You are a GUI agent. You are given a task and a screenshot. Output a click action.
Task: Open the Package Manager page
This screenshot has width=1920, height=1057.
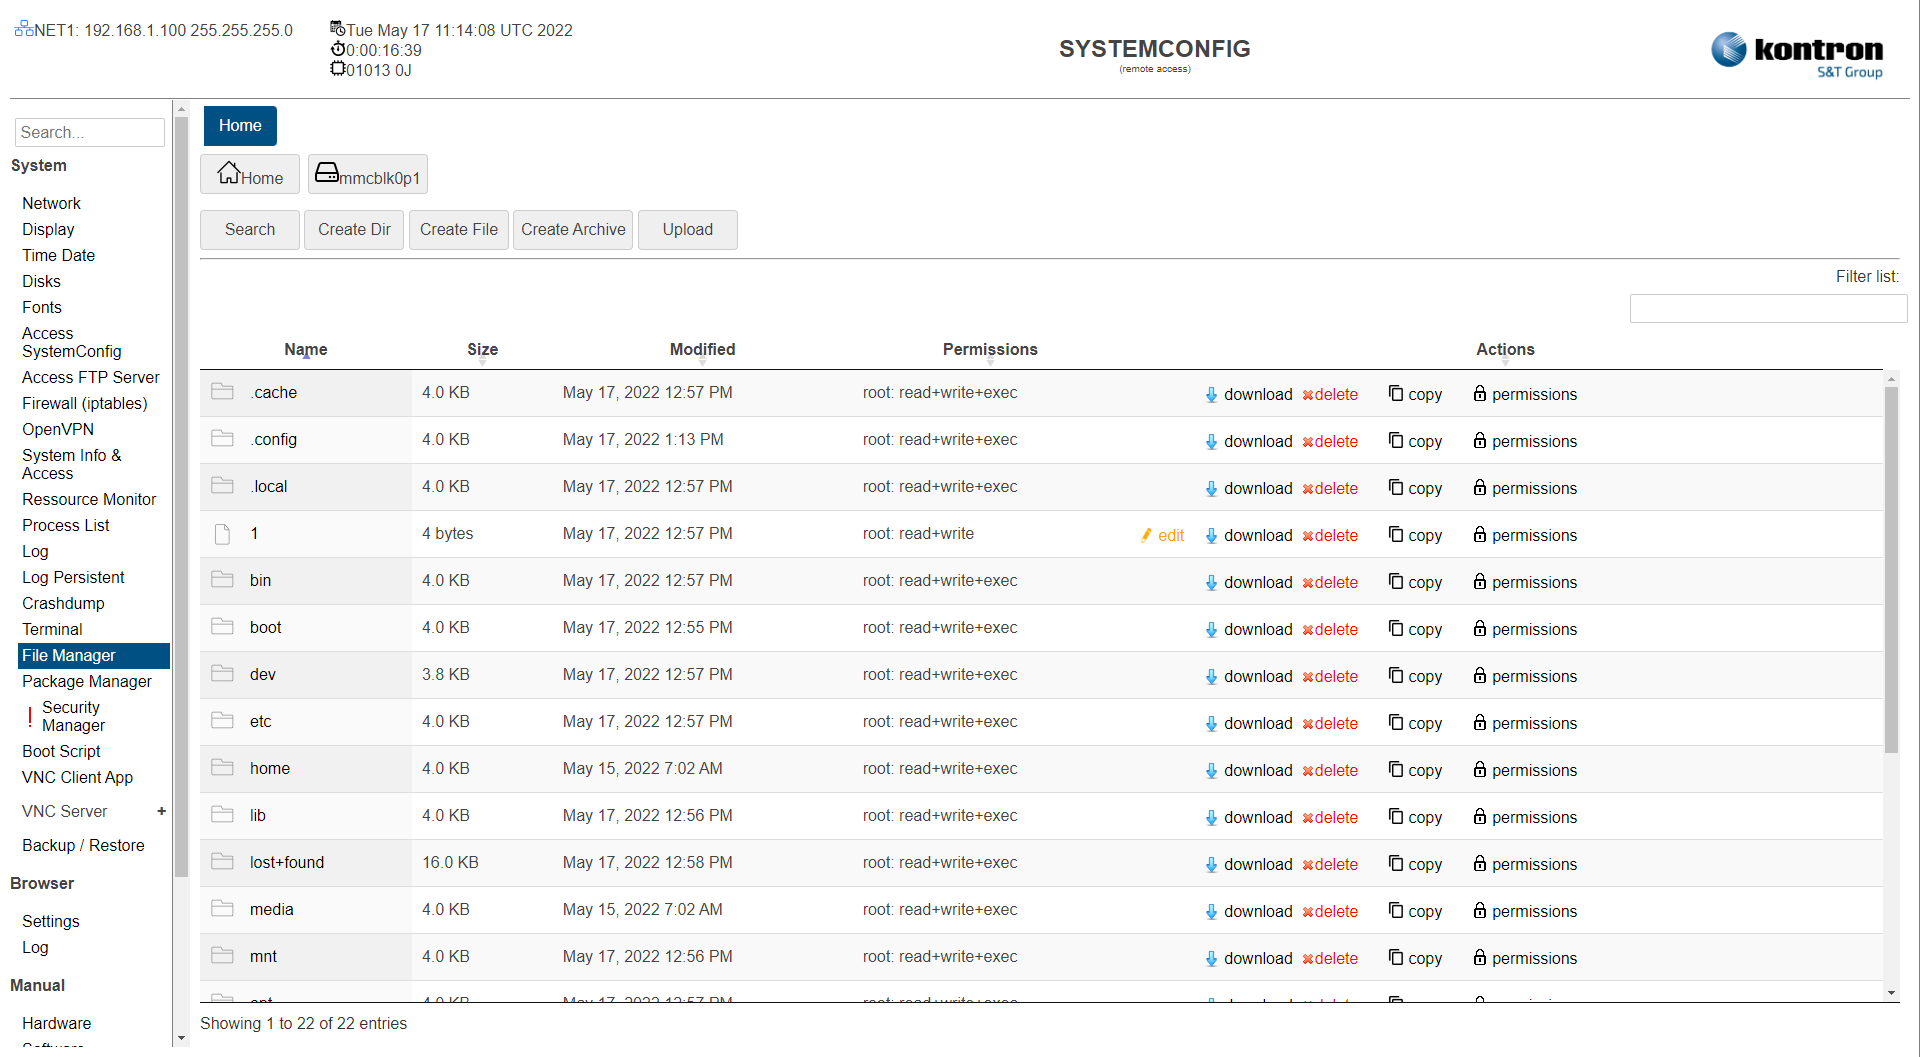coord(87,681)
